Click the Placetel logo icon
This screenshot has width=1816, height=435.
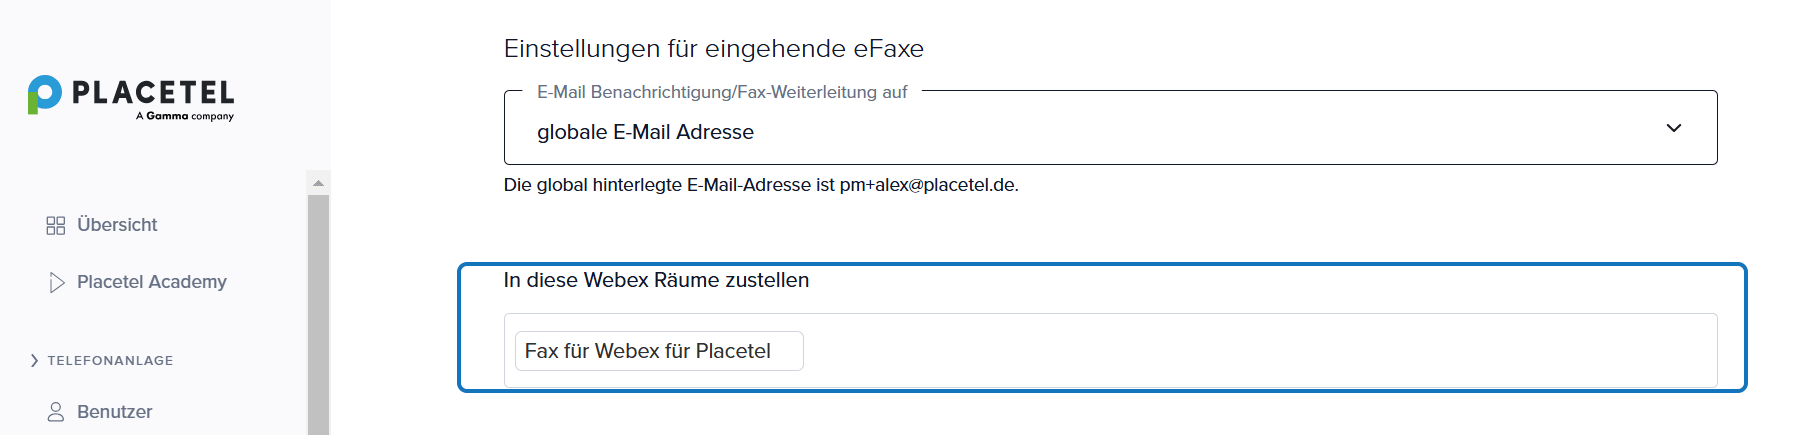pos(45,94)
